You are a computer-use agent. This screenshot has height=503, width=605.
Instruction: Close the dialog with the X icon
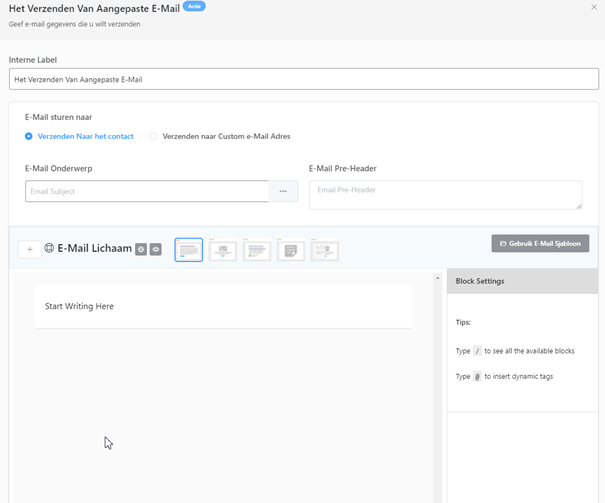pos(594,7)
